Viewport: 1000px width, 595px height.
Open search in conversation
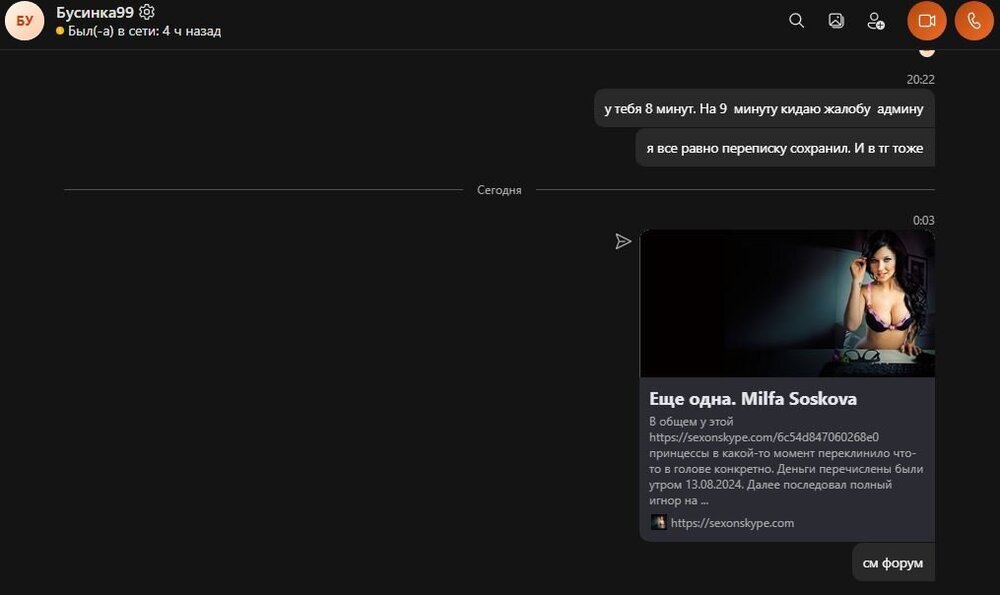point(796,21)
